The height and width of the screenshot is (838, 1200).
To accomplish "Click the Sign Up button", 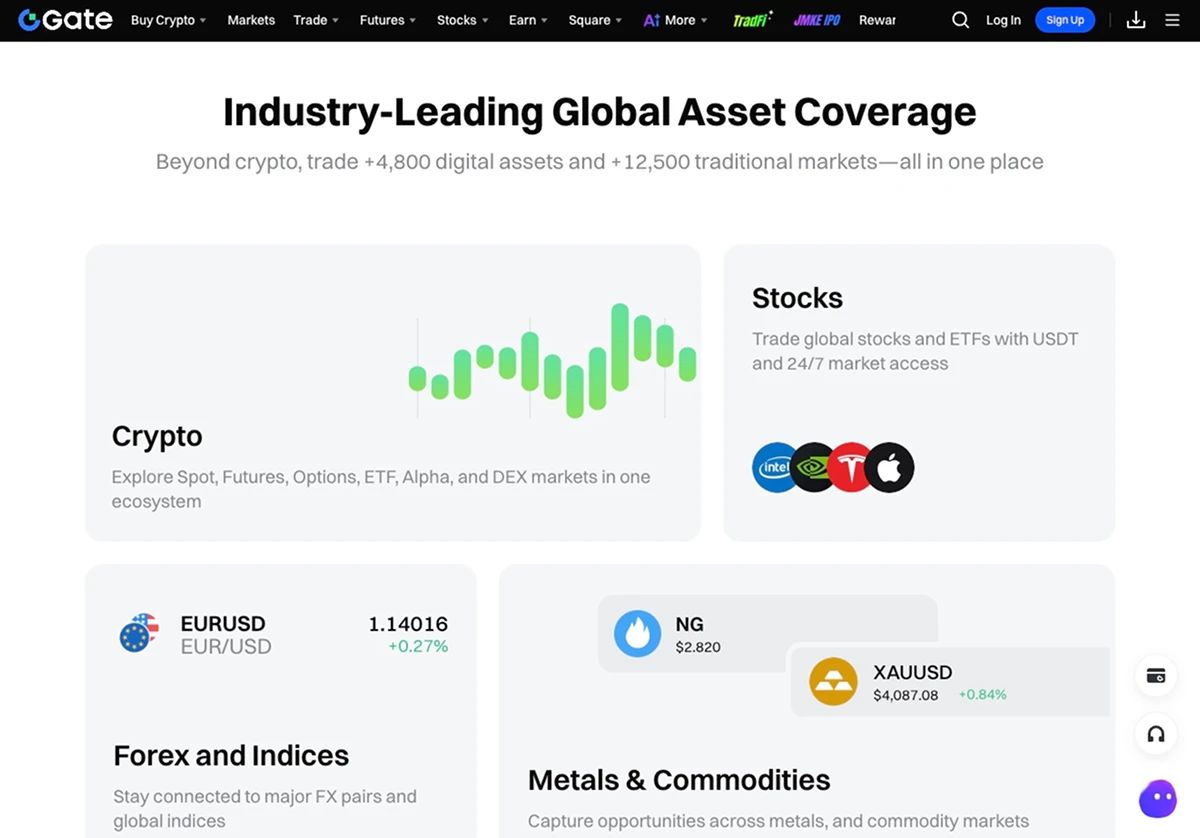I will [x=1065, y=20].
